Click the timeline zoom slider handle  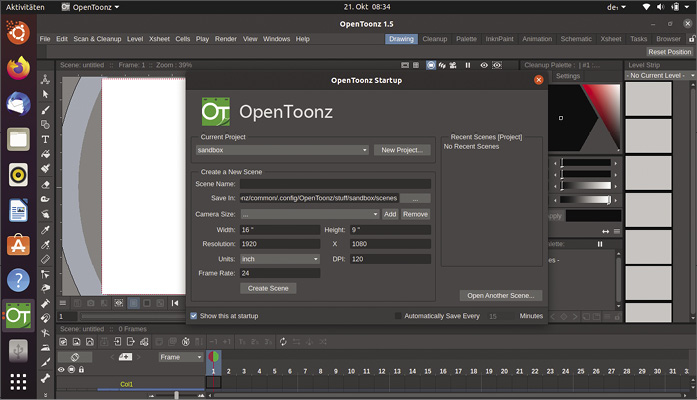176,395
